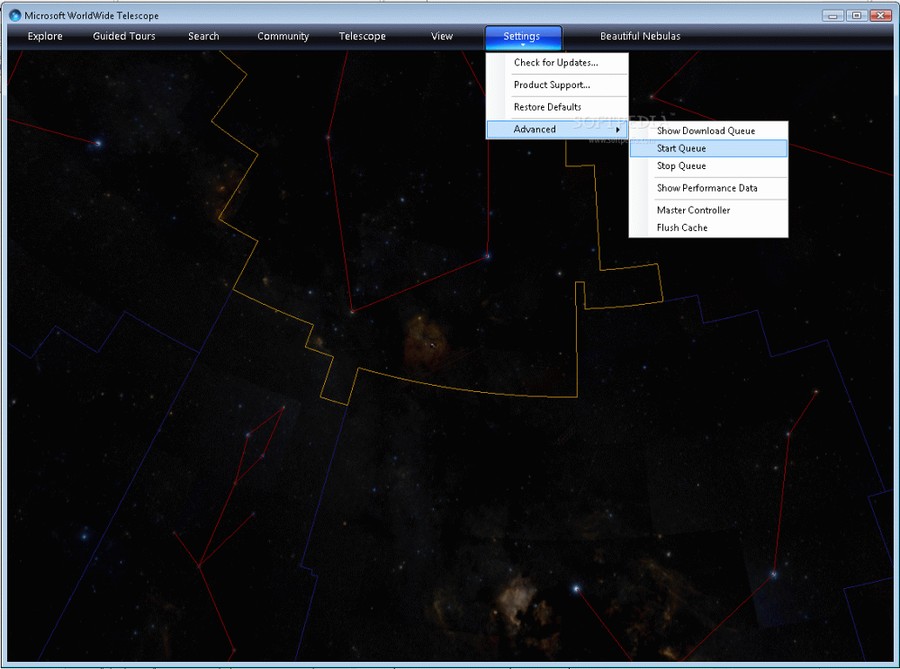Click the Settings tab

point(523,37)
